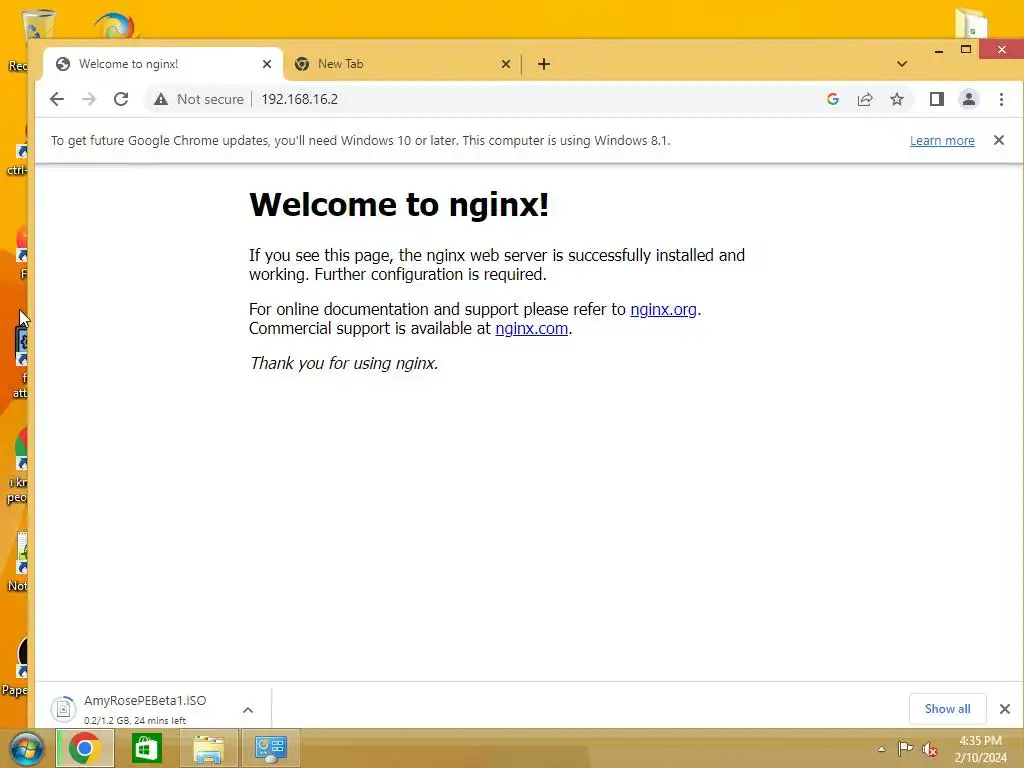The height and width of the screenshot is (768, 1024).
Task: Click the muted volume tray icon
Action: coord(929,749)
